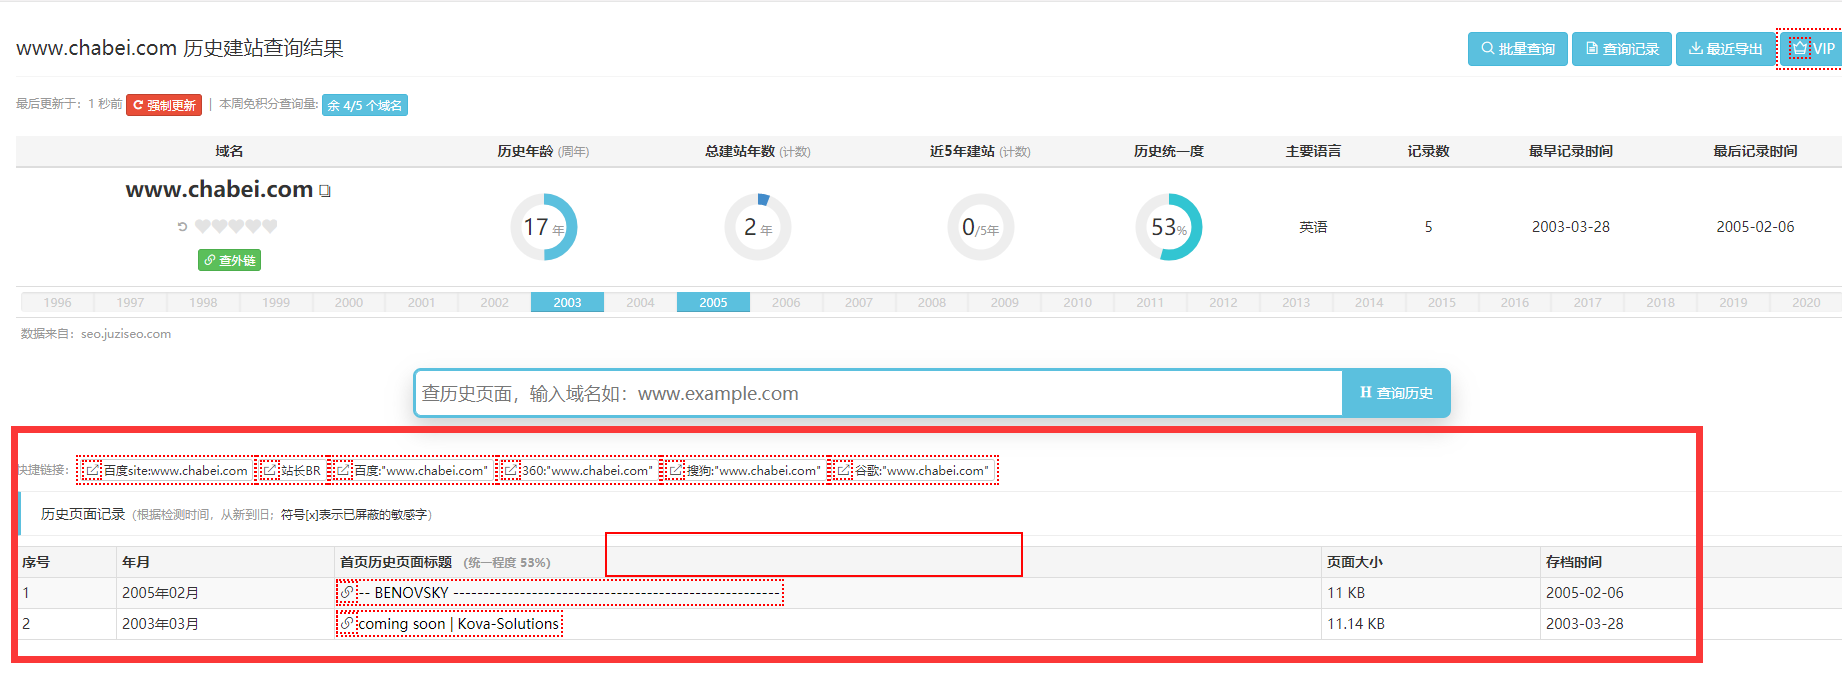Click the 存档时间 column header
1842x683 pixels.
click(1574, 562)
